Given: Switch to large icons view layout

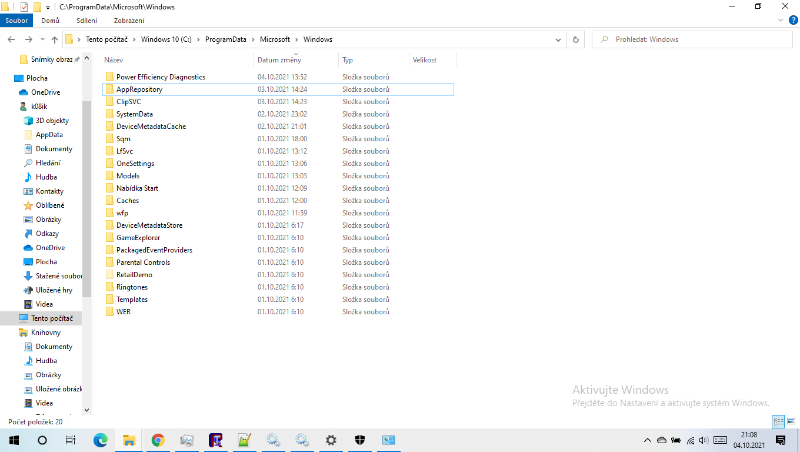Looking at the screenshot, I should coord(791,421).
